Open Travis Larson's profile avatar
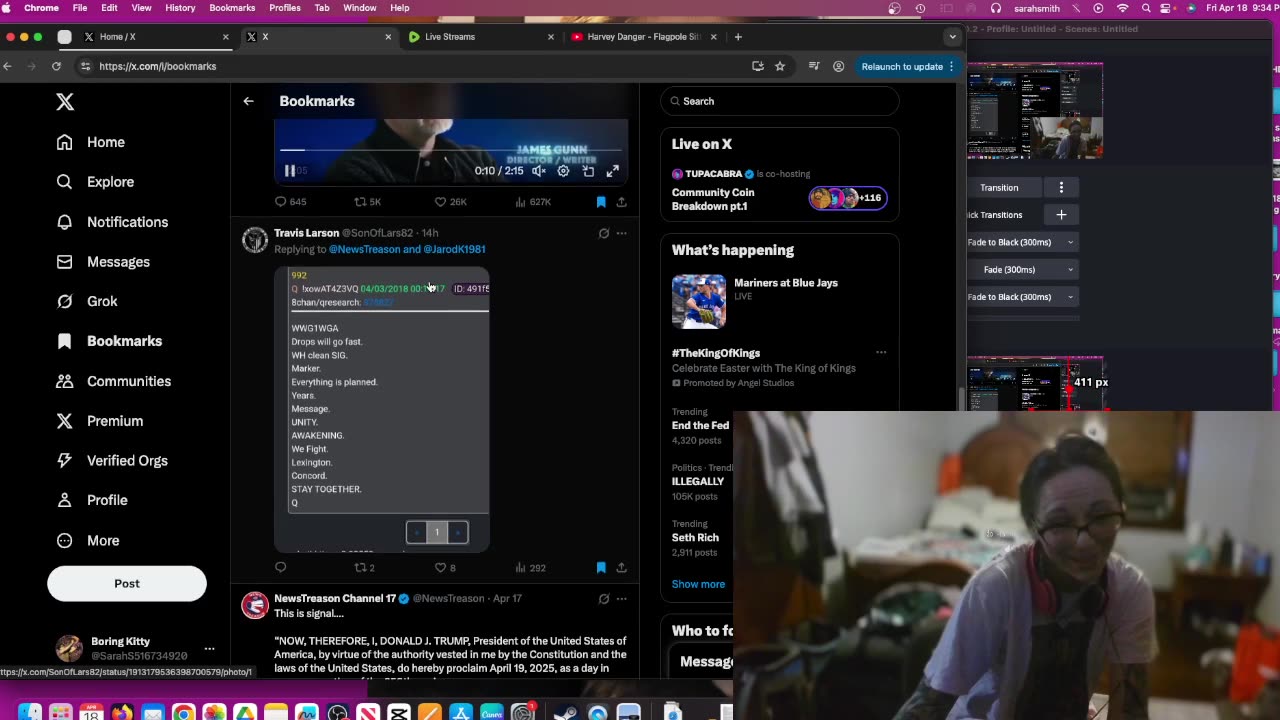The width and height of the screenshot is (1280, 720). coord(255,240)
